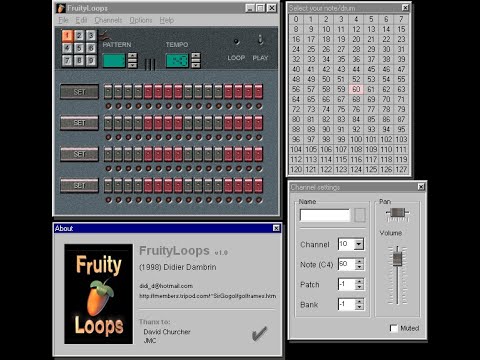Select note 72 in the note grid

pyautogui.click(x=296, y=109)
